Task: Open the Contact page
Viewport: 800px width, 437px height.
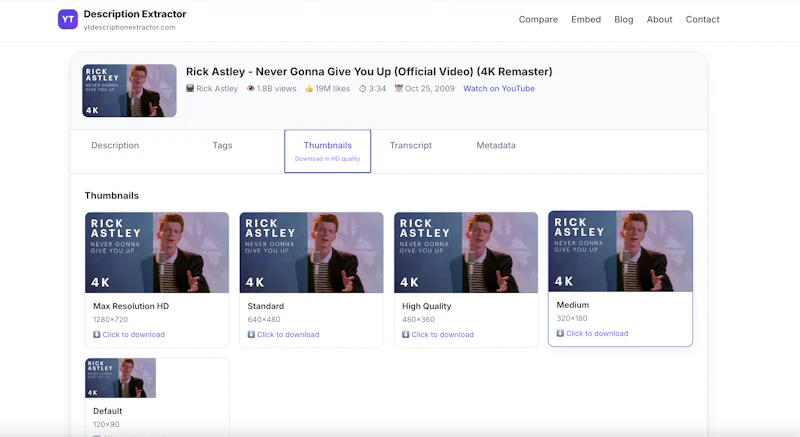Action: click(x=702, y=19)
